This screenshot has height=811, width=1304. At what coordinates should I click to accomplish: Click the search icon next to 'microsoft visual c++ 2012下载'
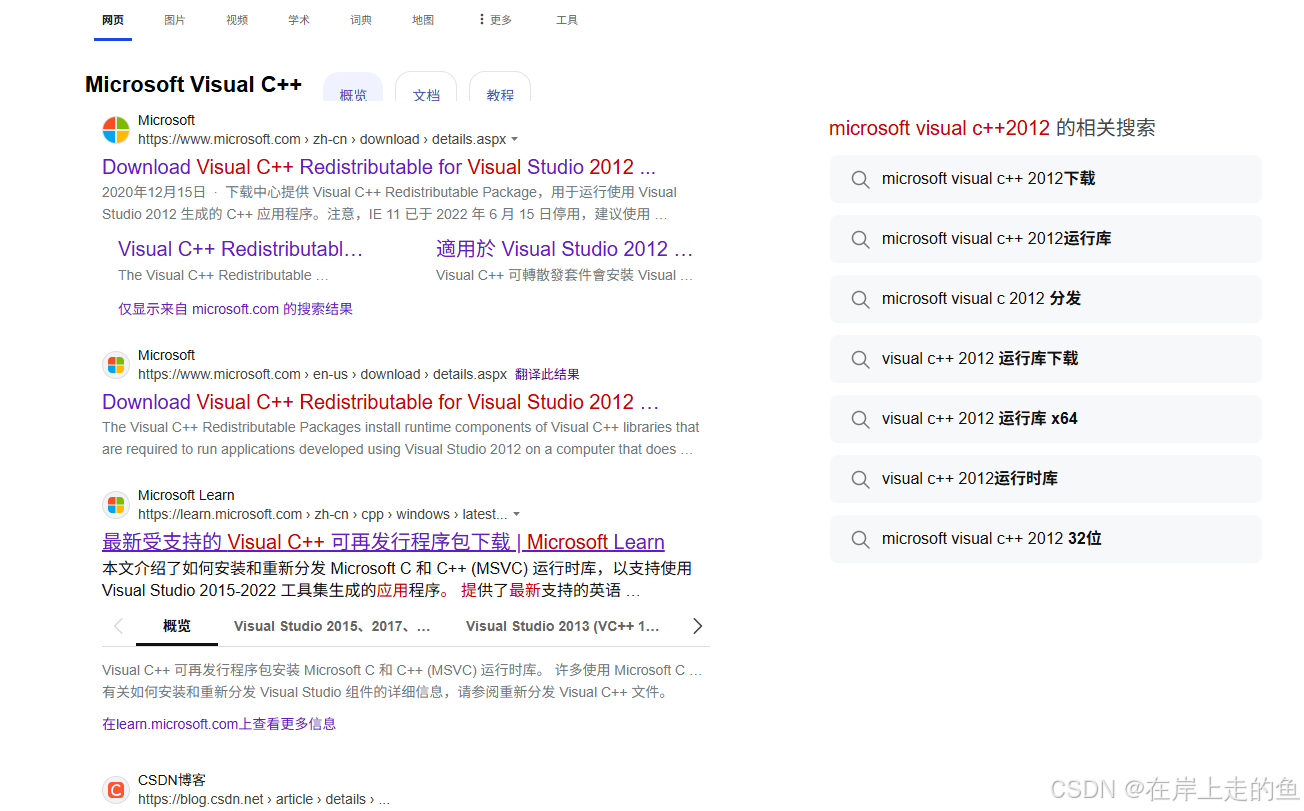click(x=860, y=179)
